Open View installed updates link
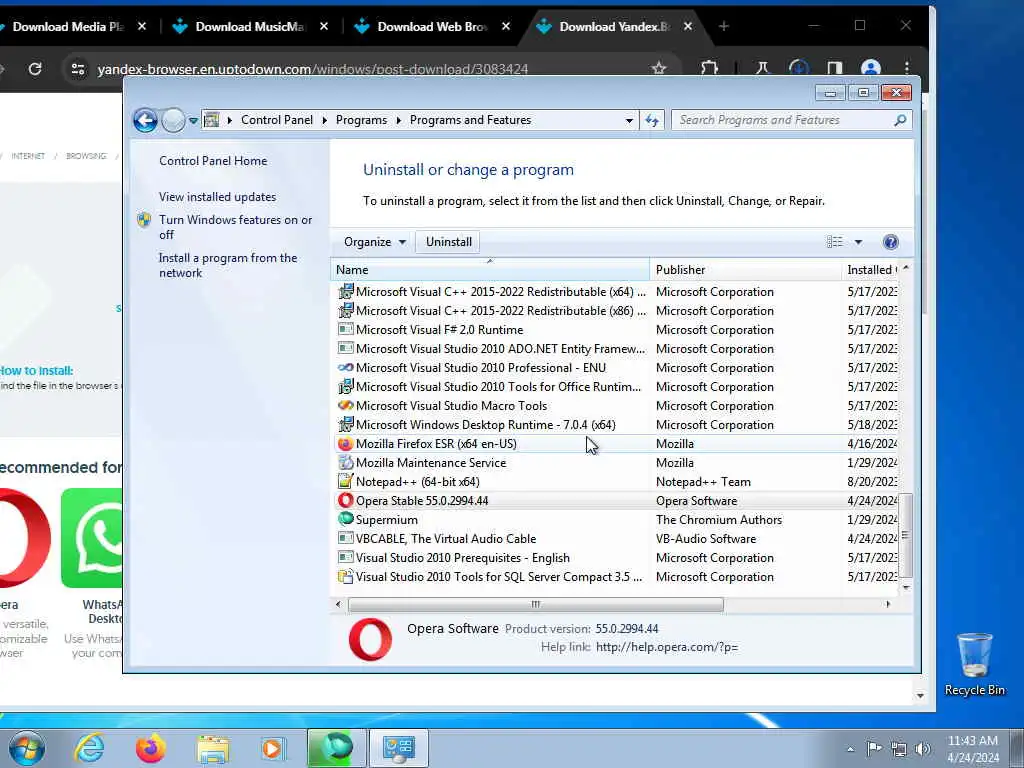Screen dimensions: 1024x768 [217, 197]
